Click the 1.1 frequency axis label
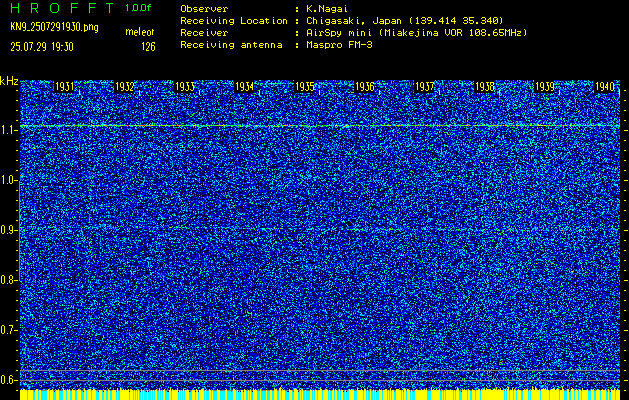 pos(7,130)
